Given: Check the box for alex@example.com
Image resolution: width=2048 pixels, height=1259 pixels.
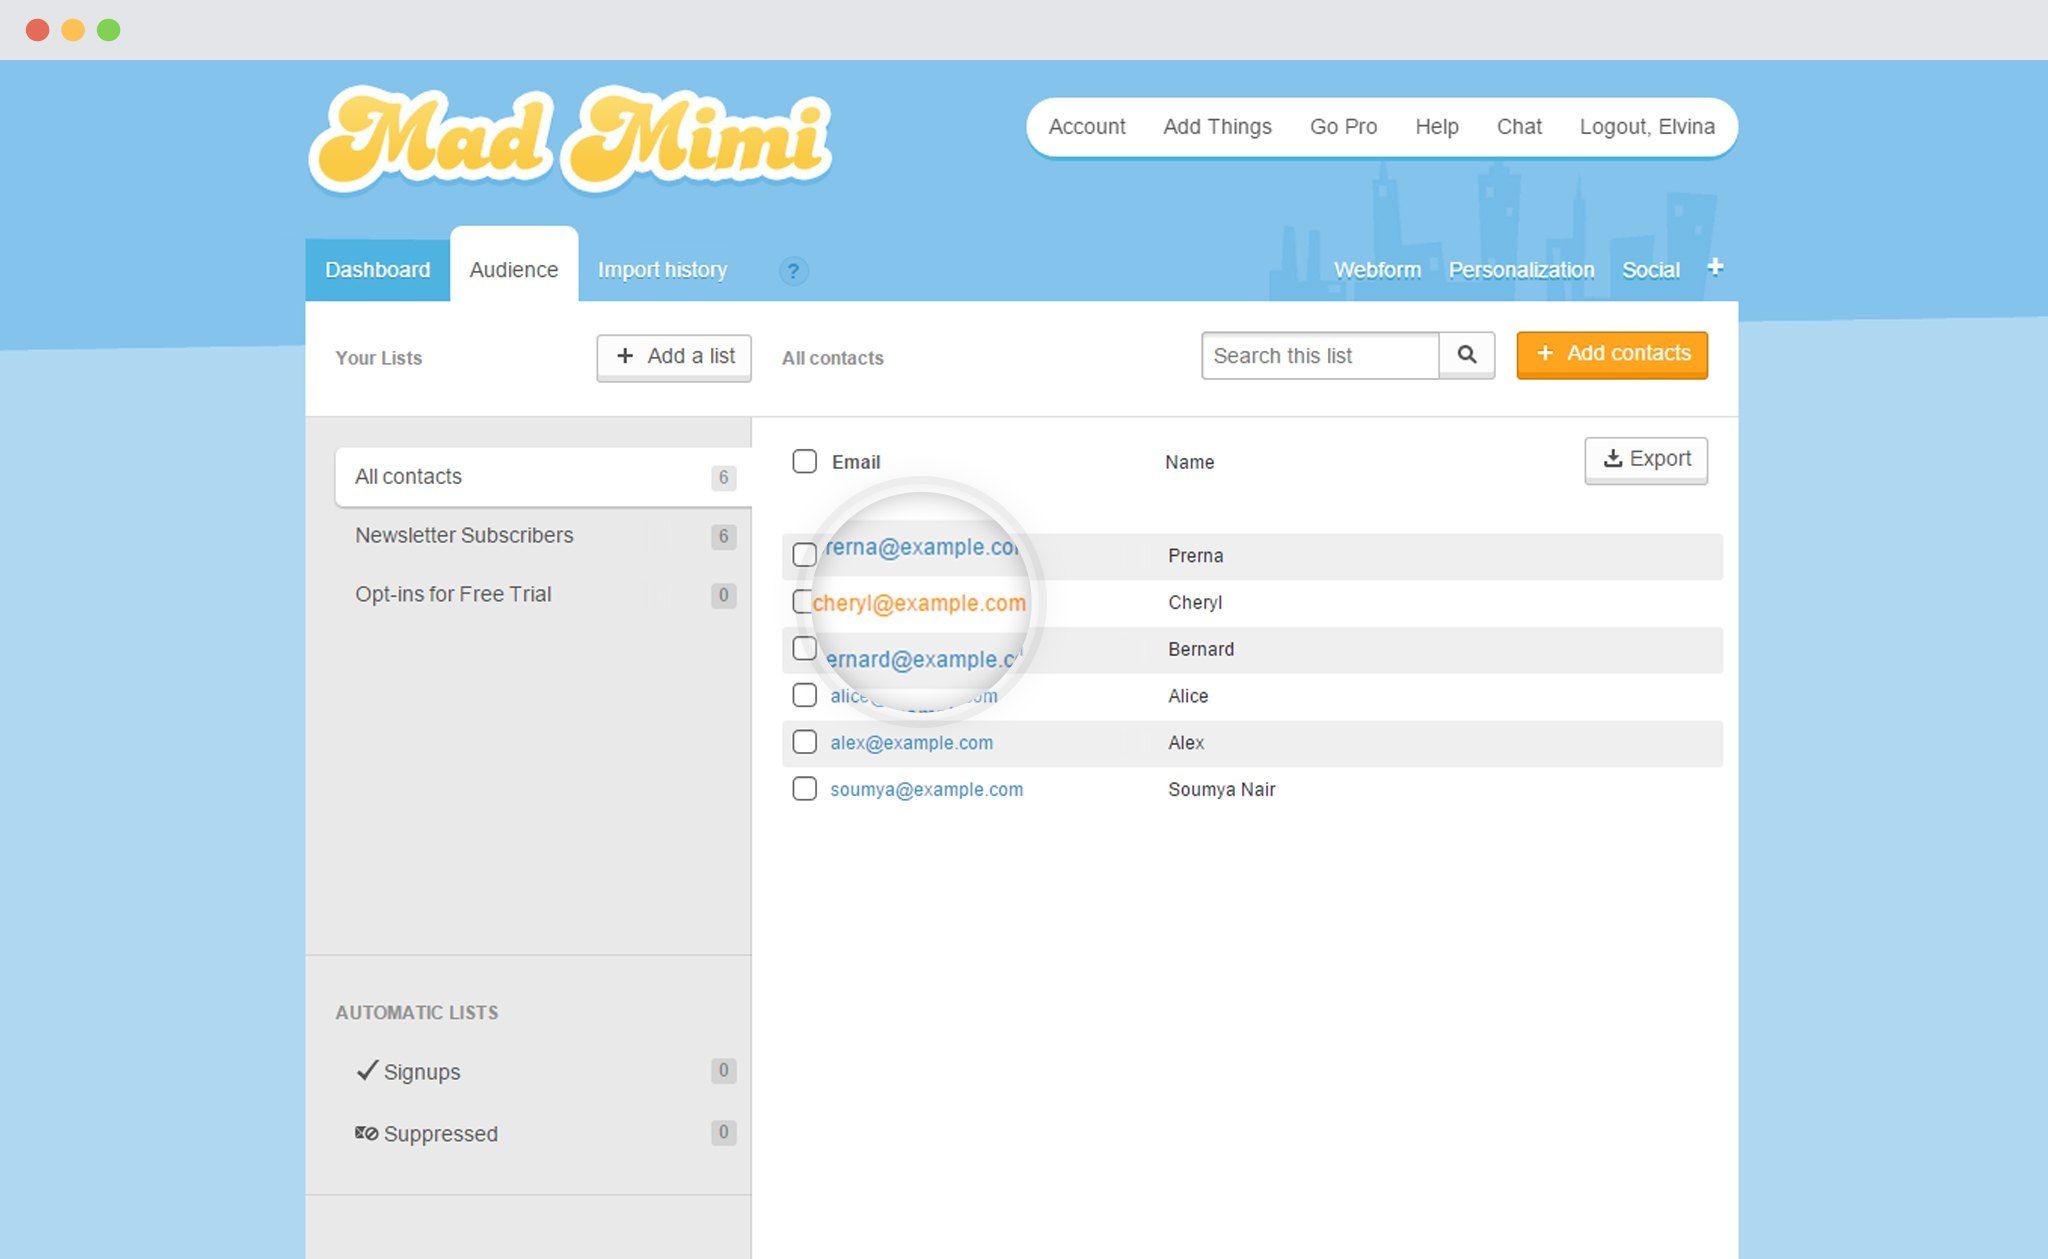Looking at the screenshot, I should (x=804, y=742).
